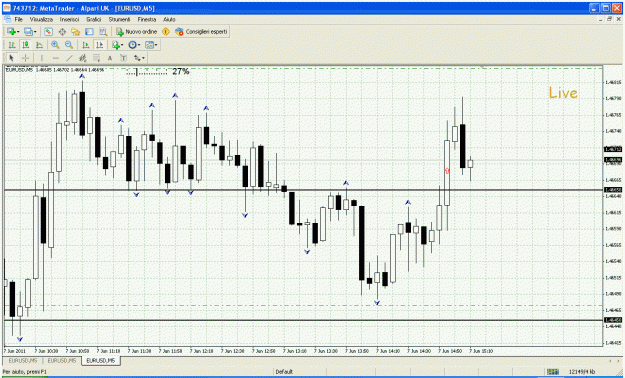Expand the arrows tool dropdown
The image size is (625, 378).
(x=143, y=59)
